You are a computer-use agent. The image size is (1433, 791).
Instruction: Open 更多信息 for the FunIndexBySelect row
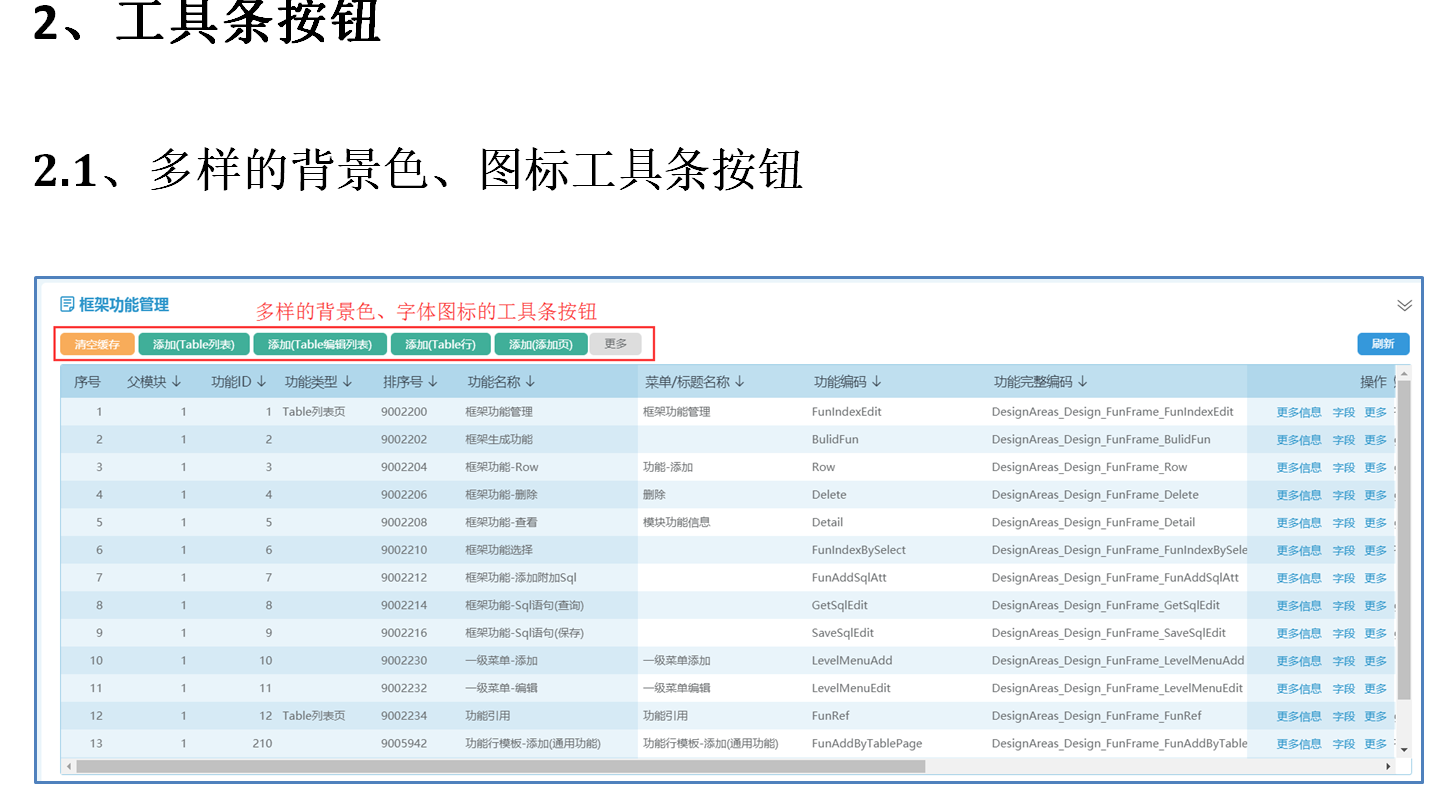click(x=1299, y=550)
